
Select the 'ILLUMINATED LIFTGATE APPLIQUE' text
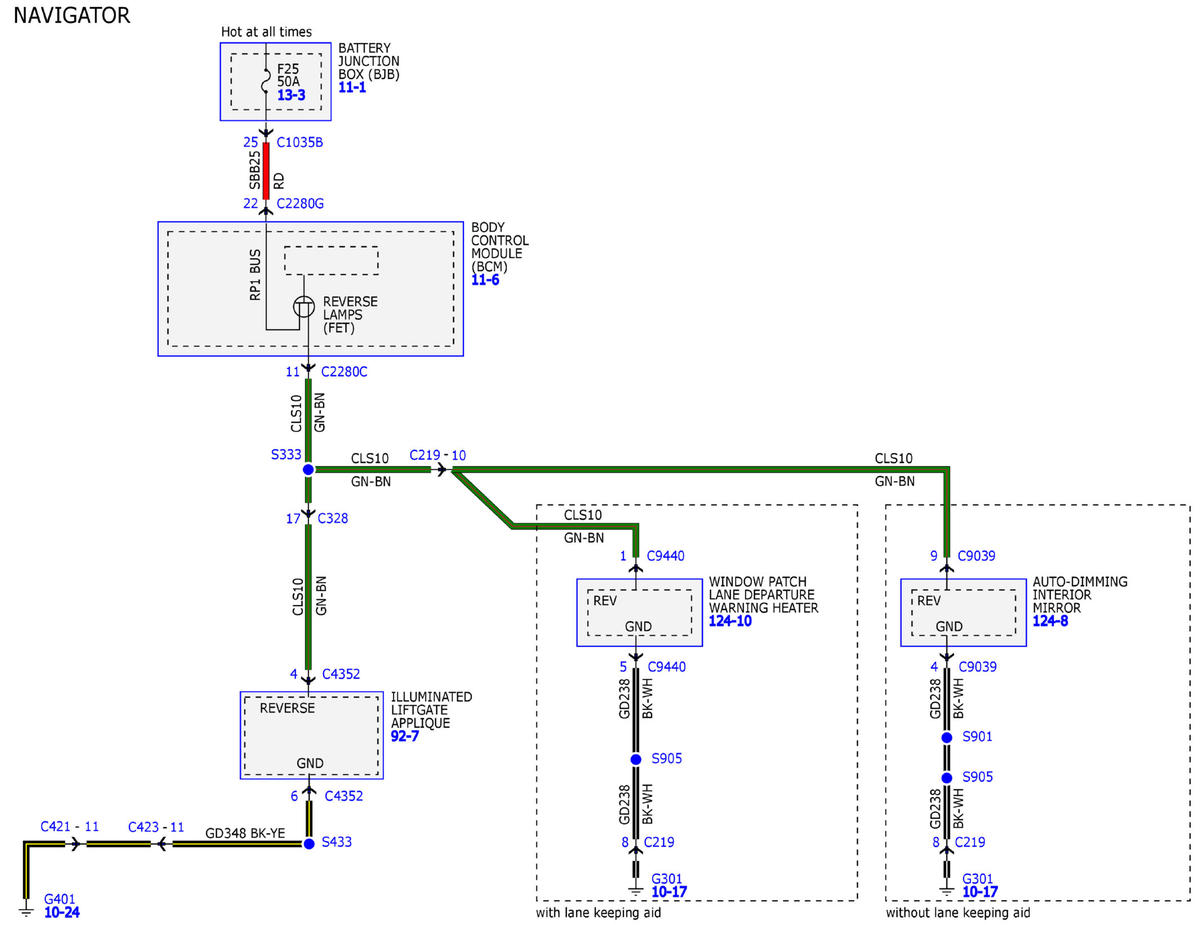[431, 710]
